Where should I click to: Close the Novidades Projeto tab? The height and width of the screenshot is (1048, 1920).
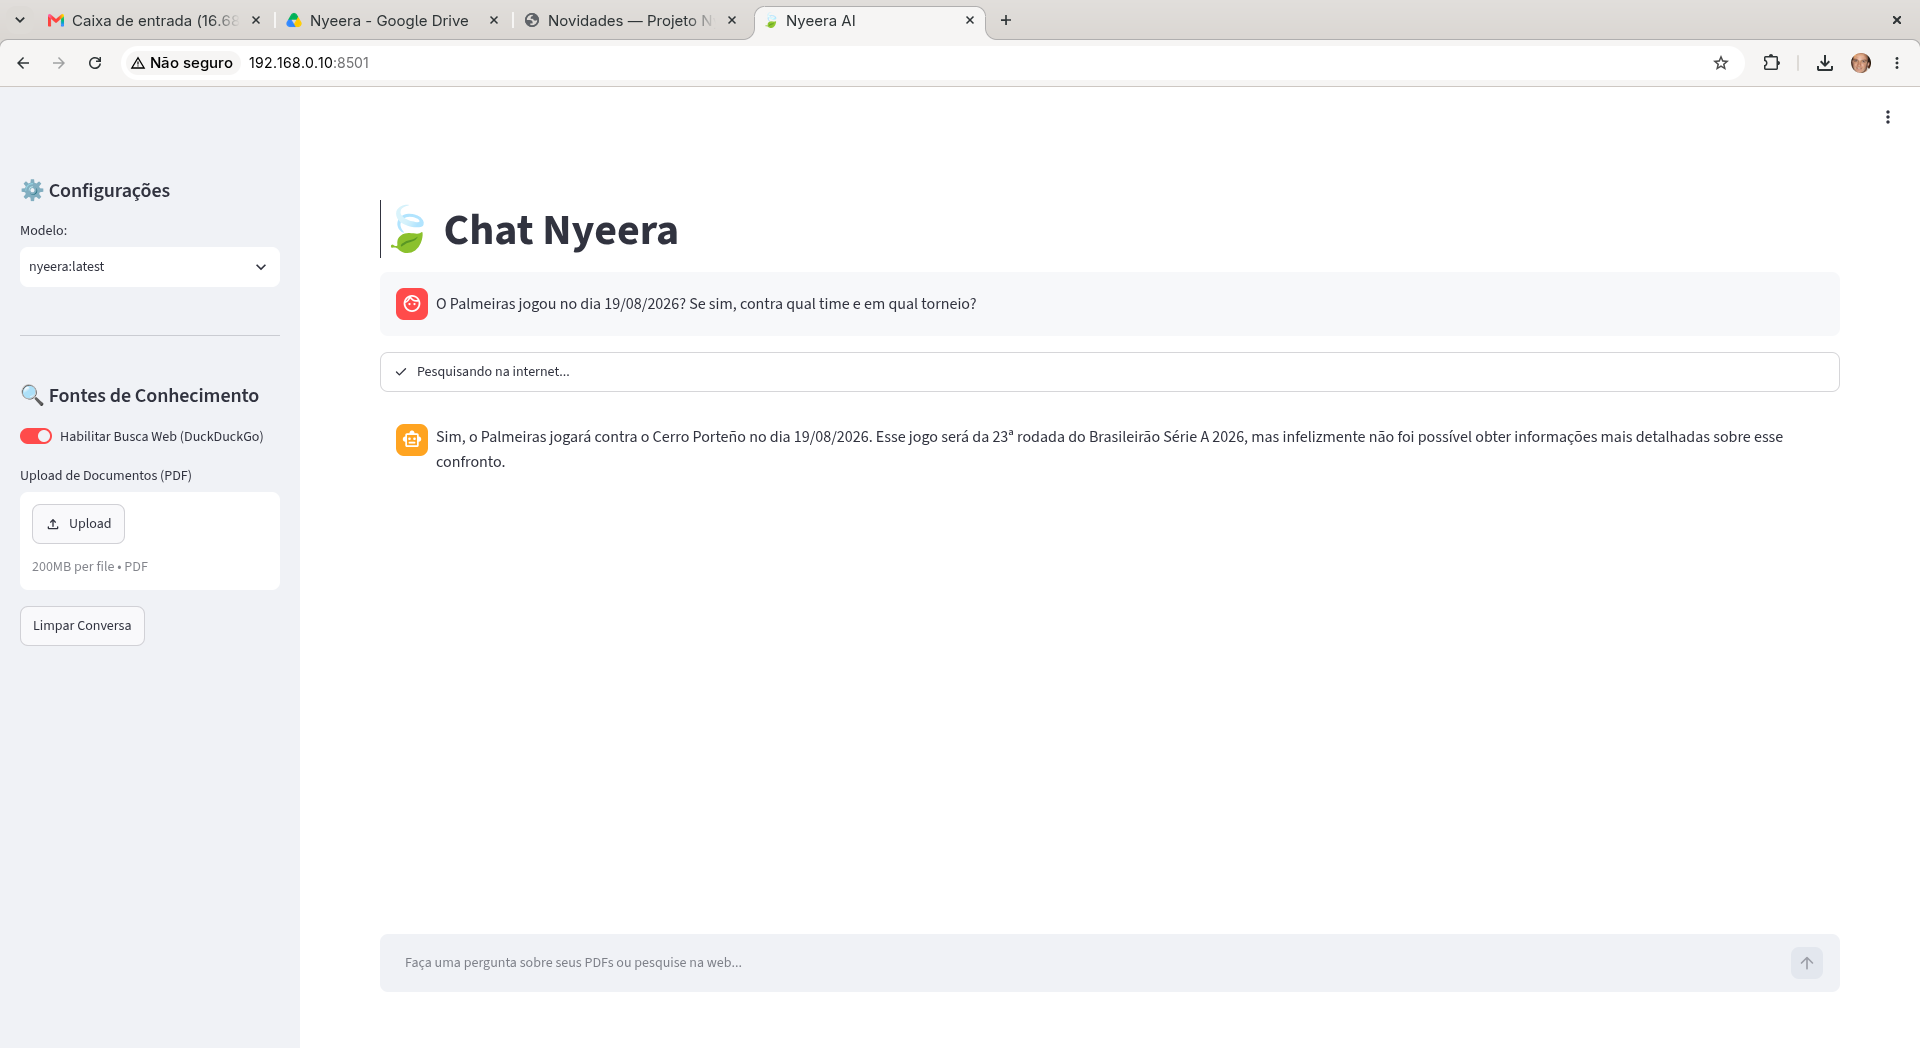point(732,20)
